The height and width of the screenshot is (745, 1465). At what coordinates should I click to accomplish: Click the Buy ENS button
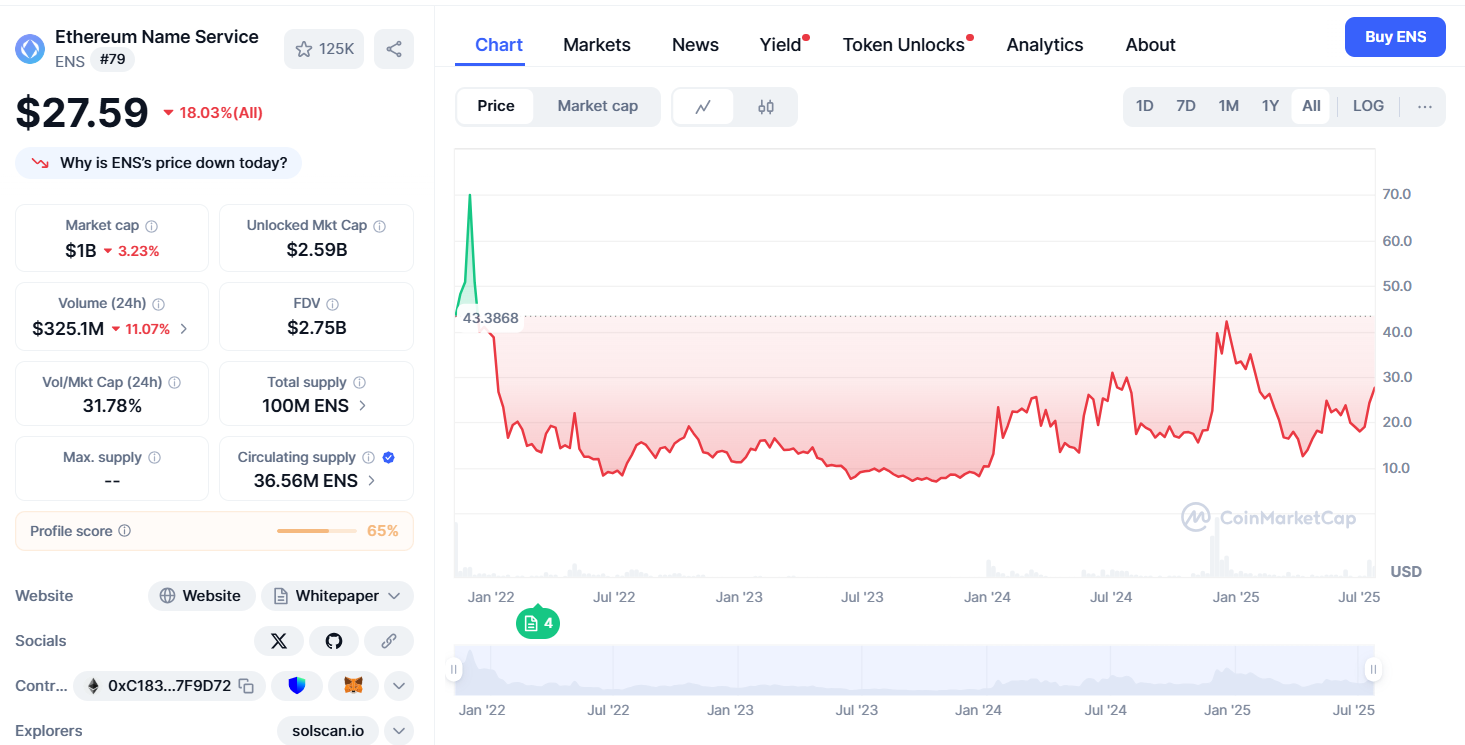pyautogui.click(x=1395, y=37)
